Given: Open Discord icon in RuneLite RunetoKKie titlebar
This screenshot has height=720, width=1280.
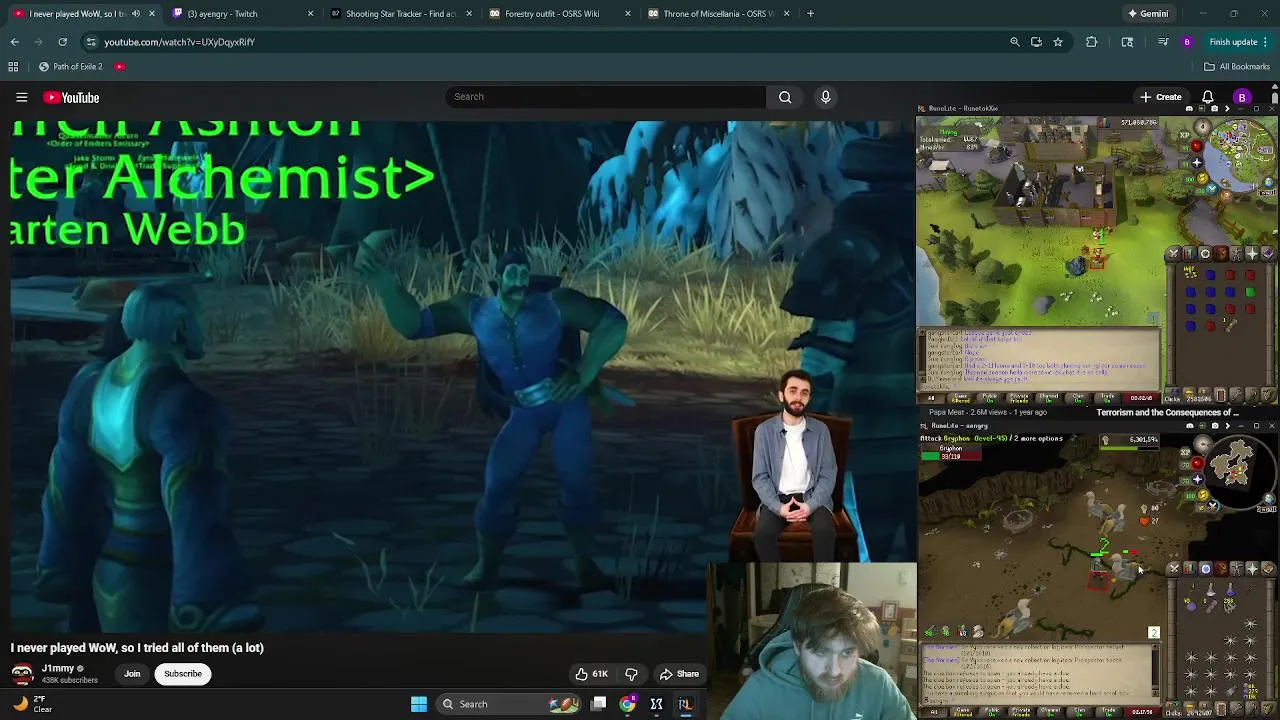Looking at the screenshot, I should pyautogui.click(x=1189, y=108).
